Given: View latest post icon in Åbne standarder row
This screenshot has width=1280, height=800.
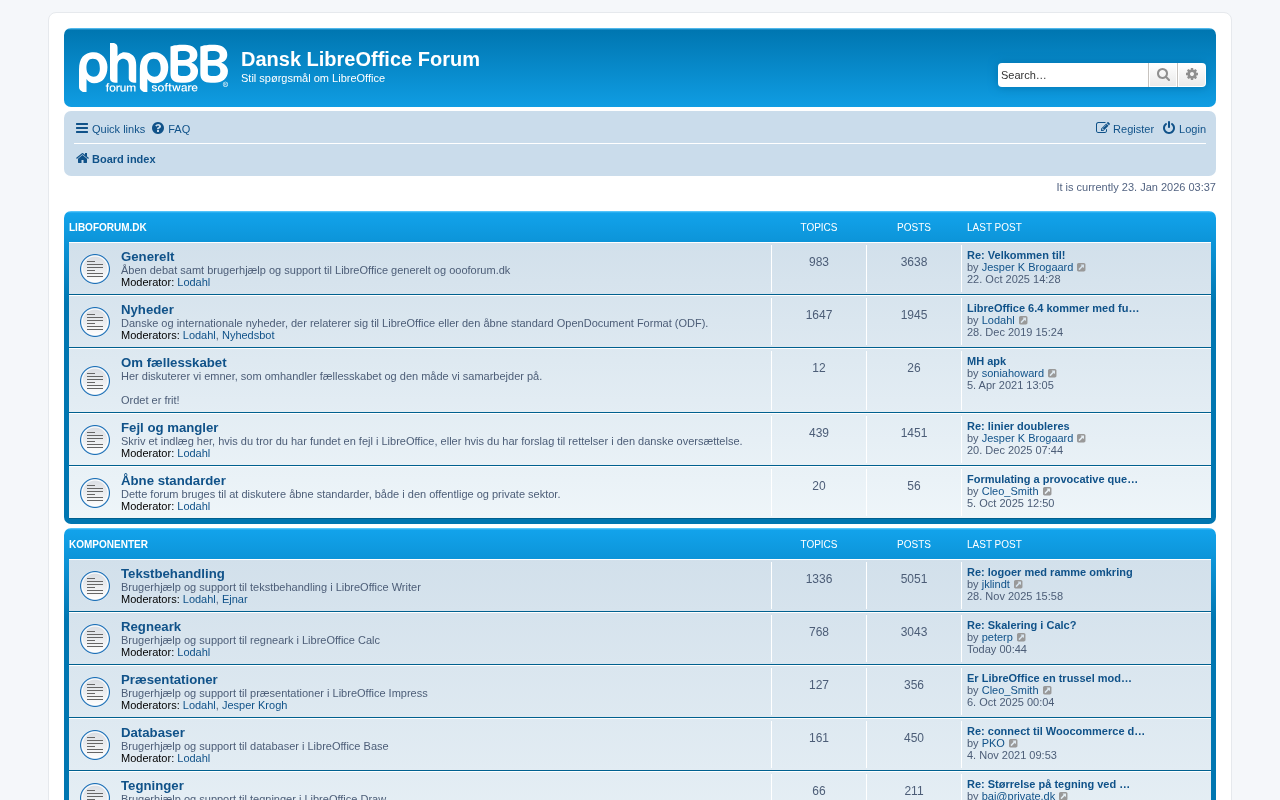Looking at the screenshot, I should [1048, 492].
